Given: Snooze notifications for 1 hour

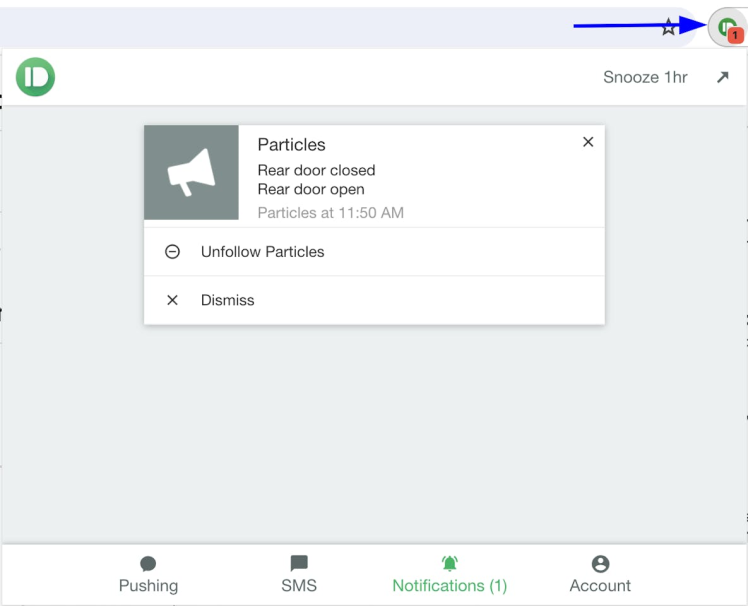Looking at the screenshot, I should tap(645, 77).
